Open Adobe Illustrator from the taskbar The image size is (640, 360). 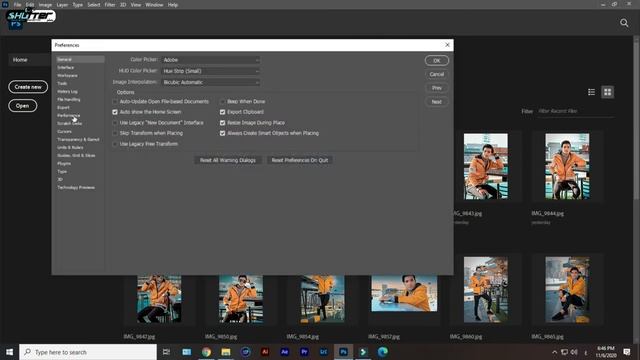[265, 352]
